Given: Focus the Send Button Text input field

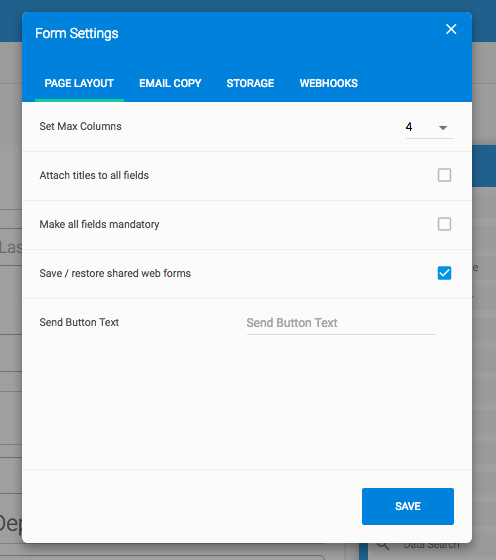Looking at the screenshot, I should pyautogui.click(x=341, y=323).
